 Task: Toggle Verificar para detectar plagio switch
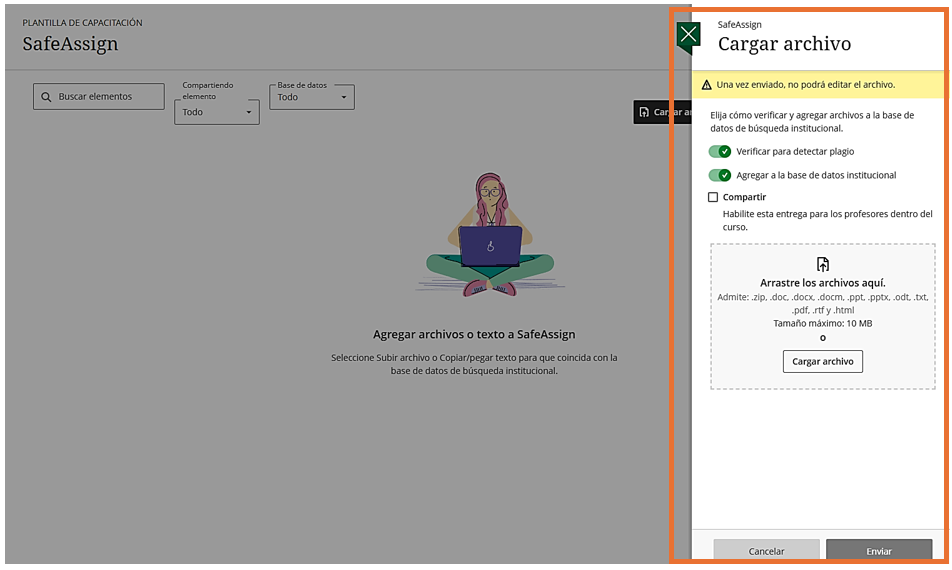(x=720, y=151)
